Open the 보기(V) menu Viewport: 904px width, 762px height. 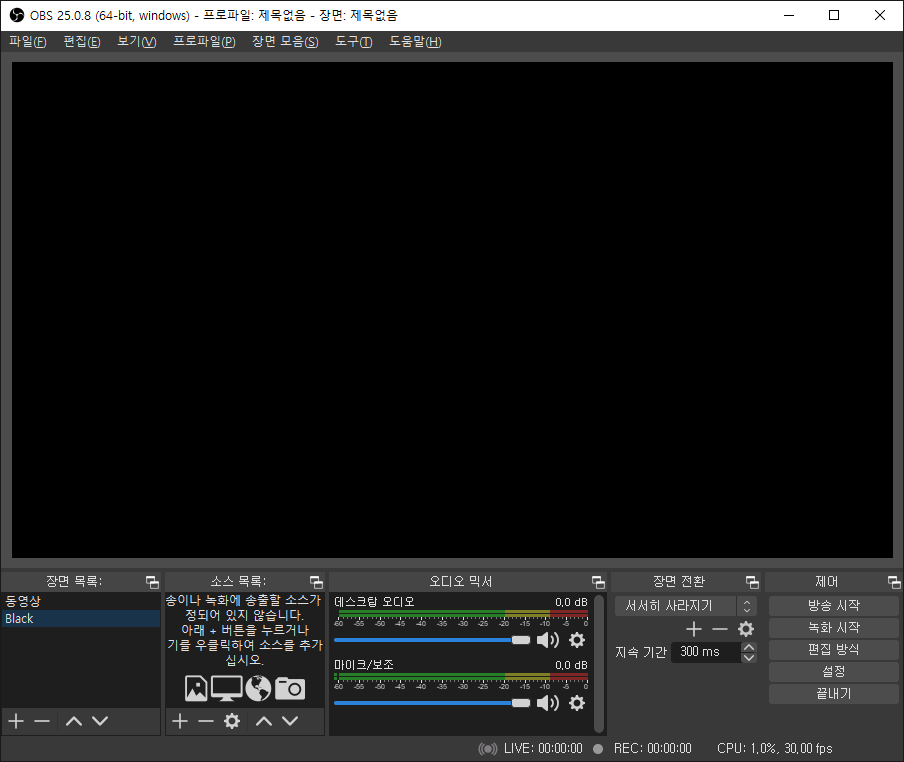point(137,42)
